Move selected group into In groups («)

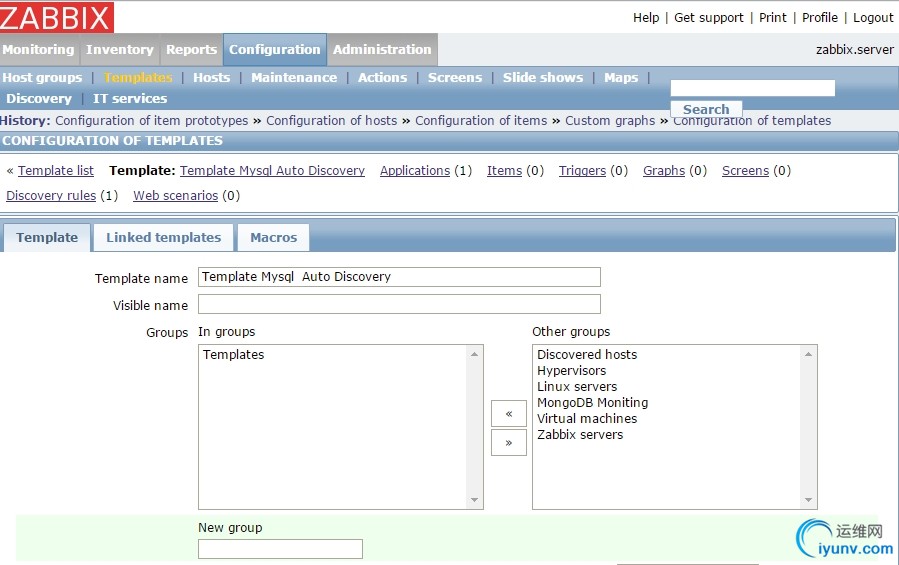(509, 414)
